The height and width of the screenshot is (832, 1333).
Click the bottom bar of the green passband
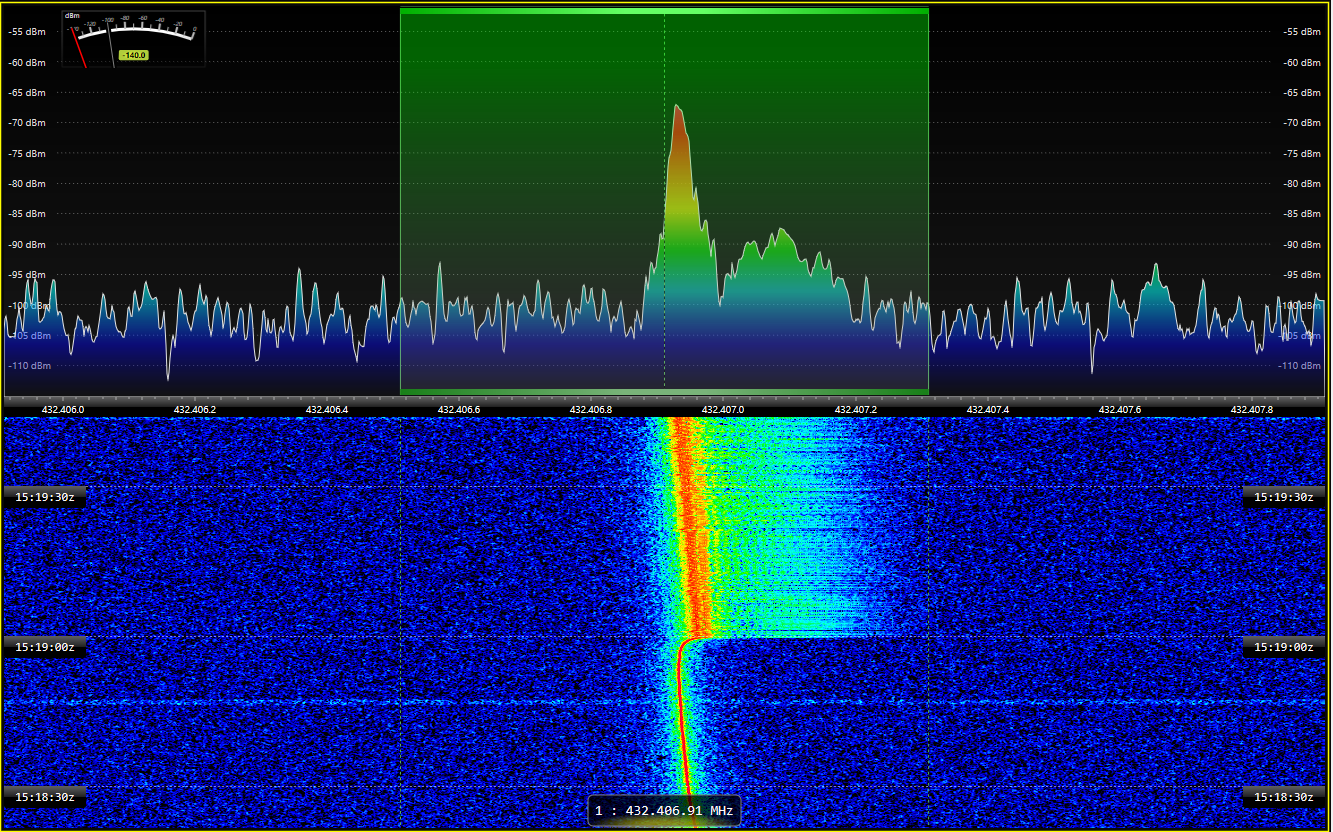point(664,391)
